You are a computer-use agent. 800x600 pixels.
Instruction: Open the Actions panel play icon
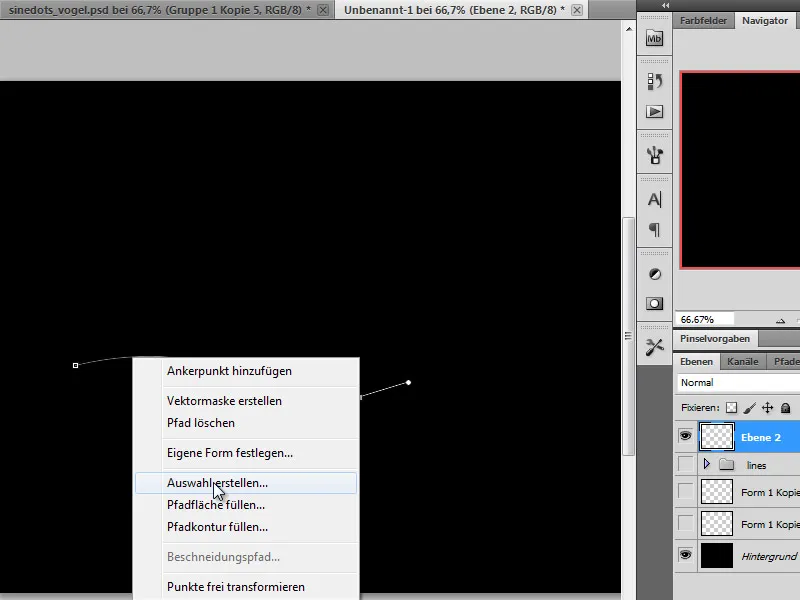(x=654, y=111)
